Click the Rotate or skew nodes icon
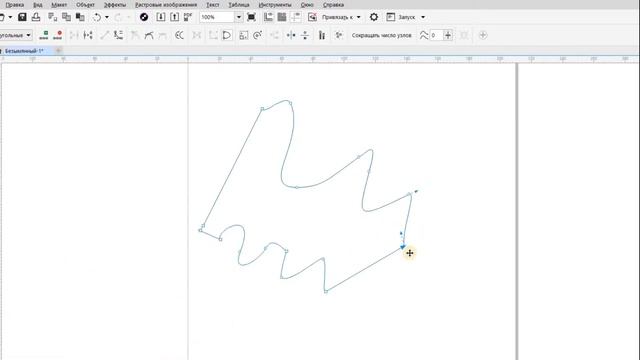The width and height of the screenshot is (640, 360). (x=258, y=35)
